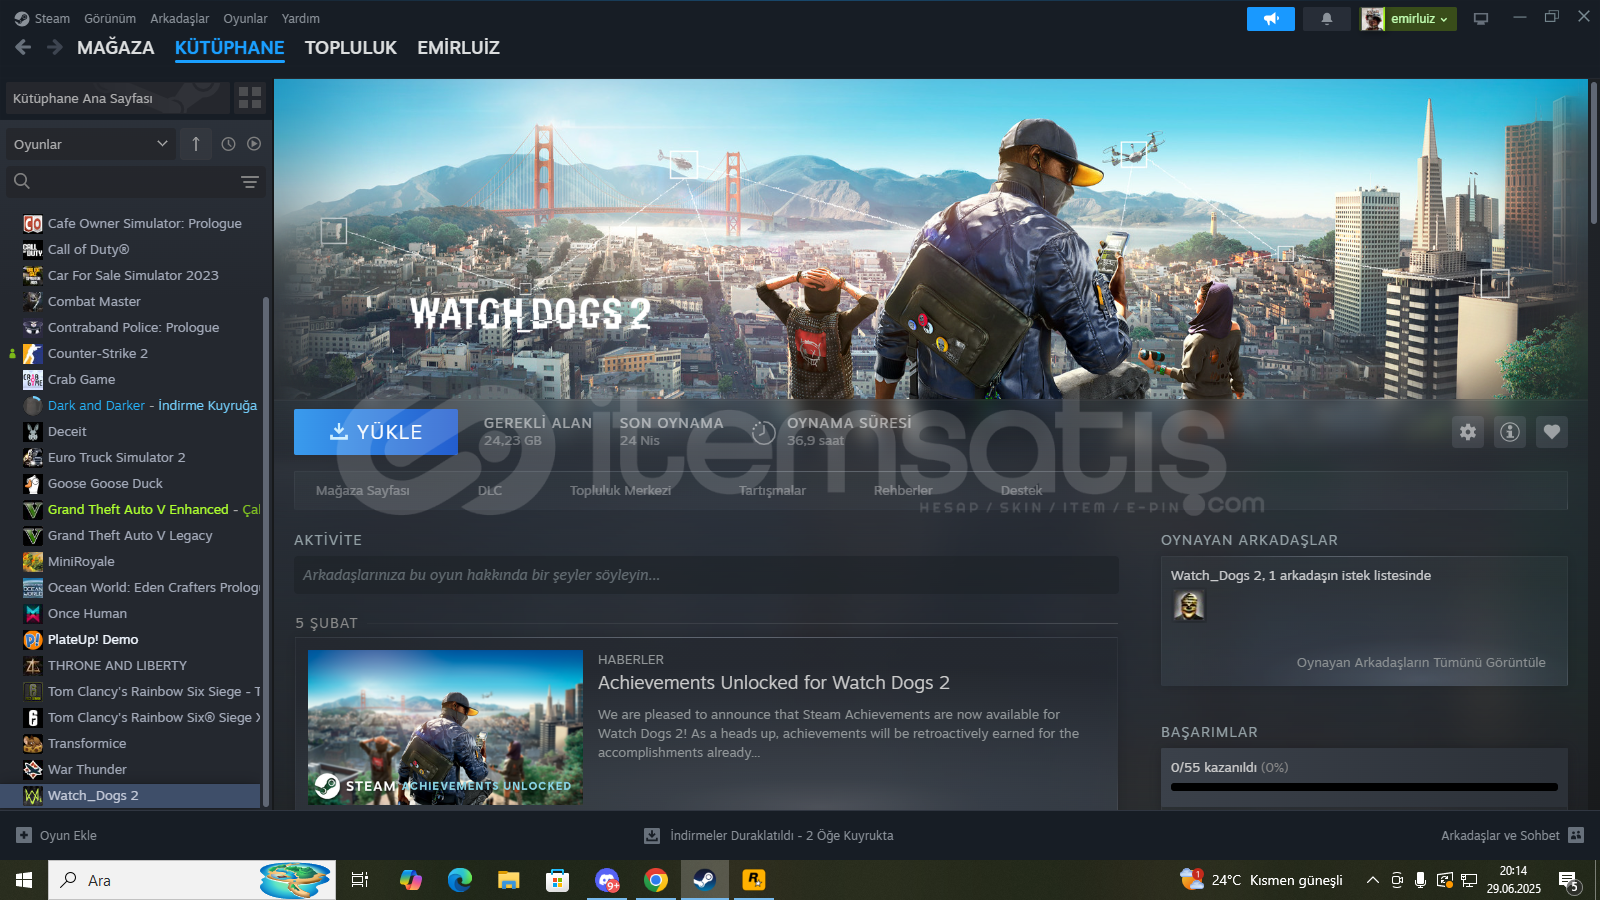
Task: Open the DLC link
Action: 490,490
